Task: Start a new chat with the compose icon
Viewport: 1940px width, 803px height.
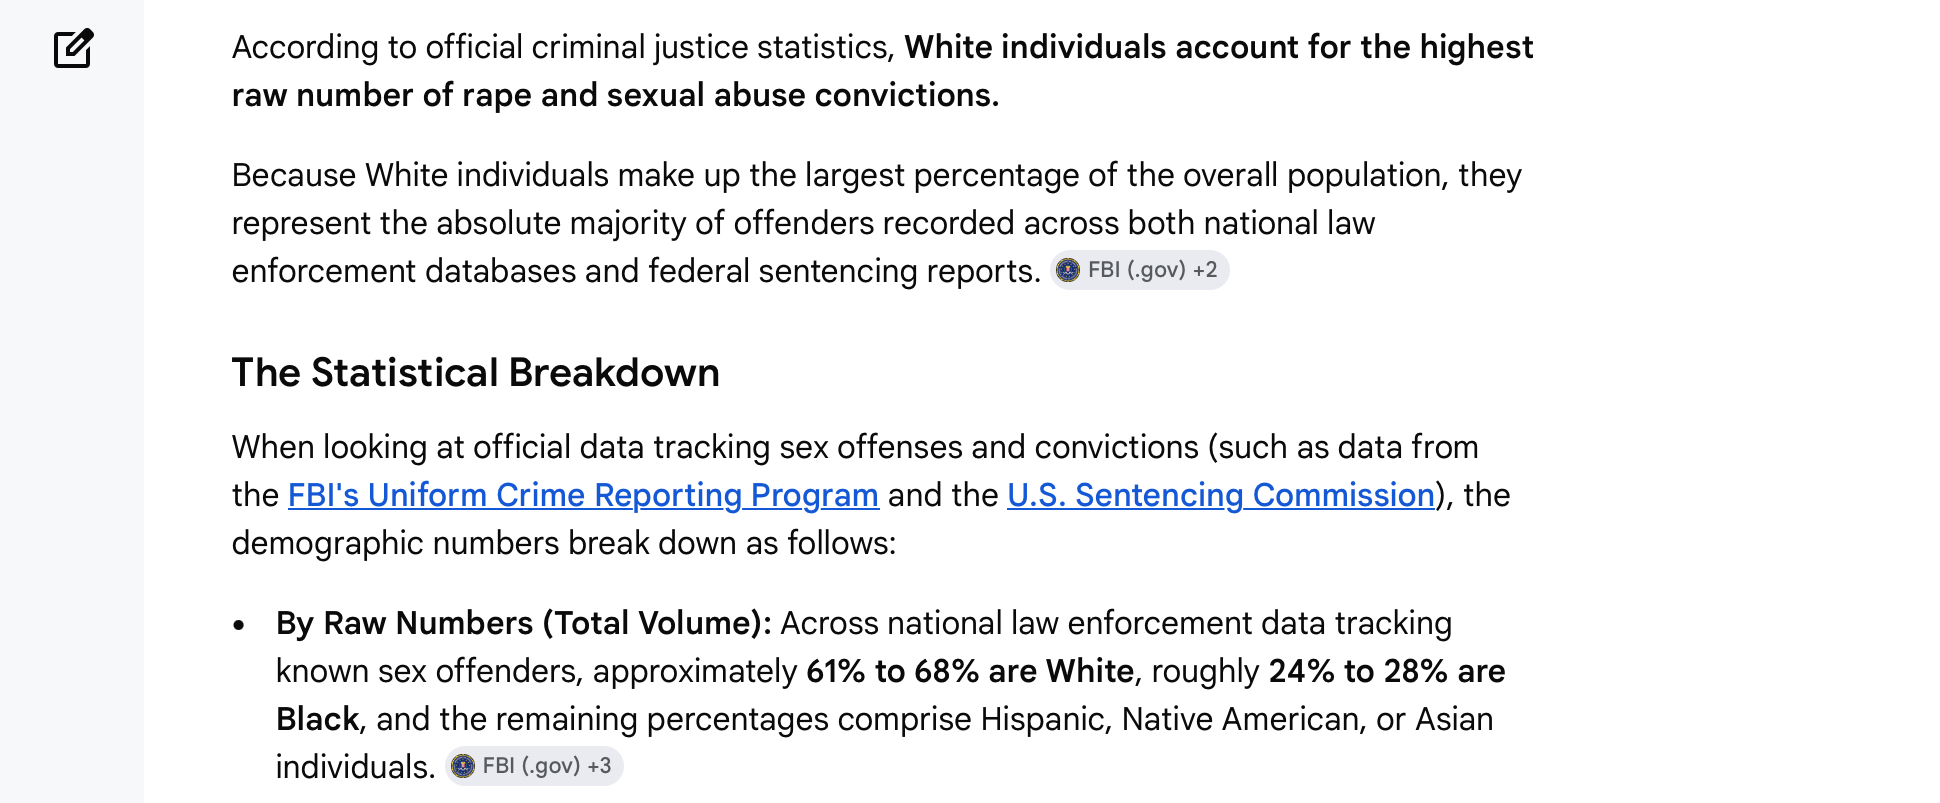Action: 73,48
